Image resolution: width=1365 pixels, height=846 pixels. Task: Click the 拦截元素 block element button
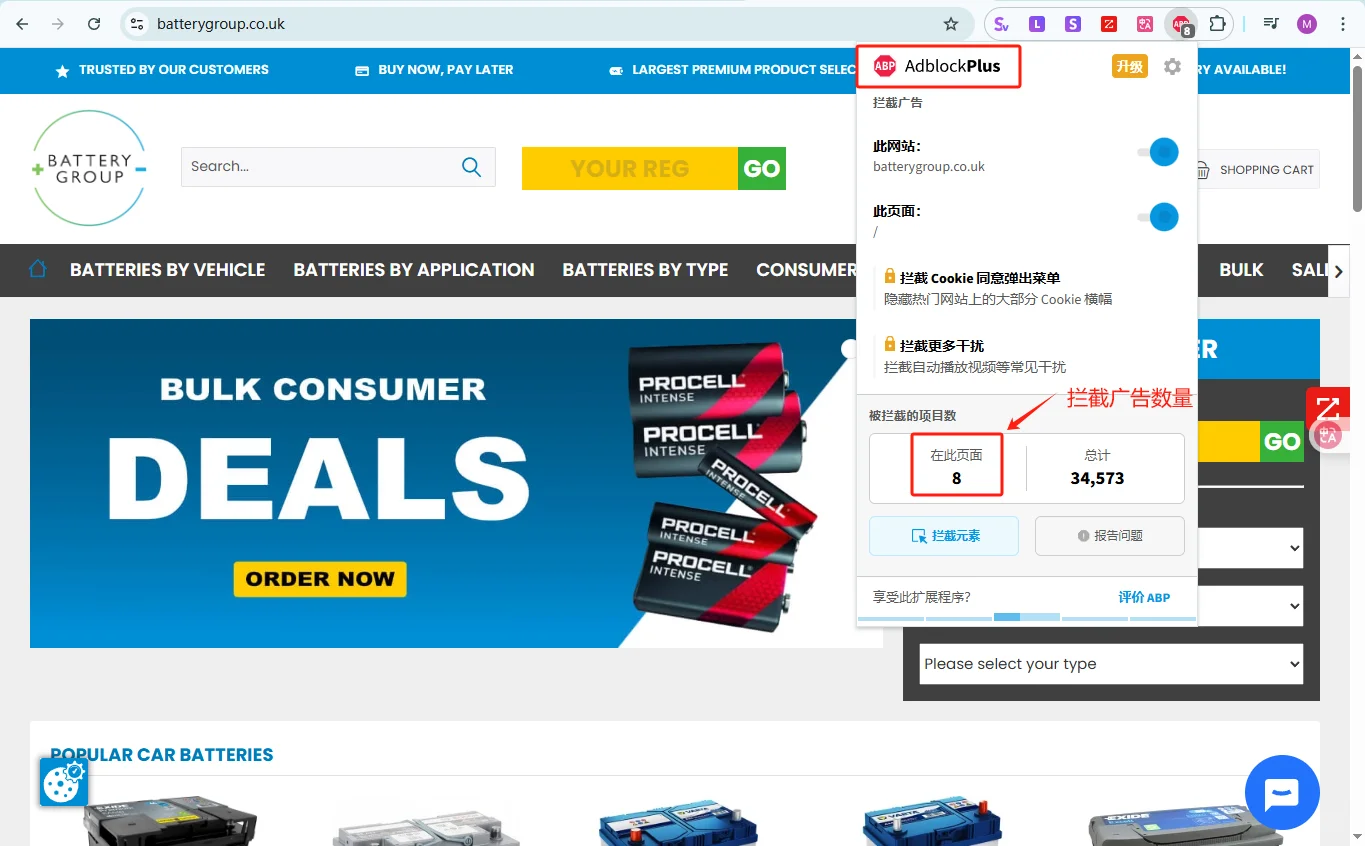click(x=944, y=536)
